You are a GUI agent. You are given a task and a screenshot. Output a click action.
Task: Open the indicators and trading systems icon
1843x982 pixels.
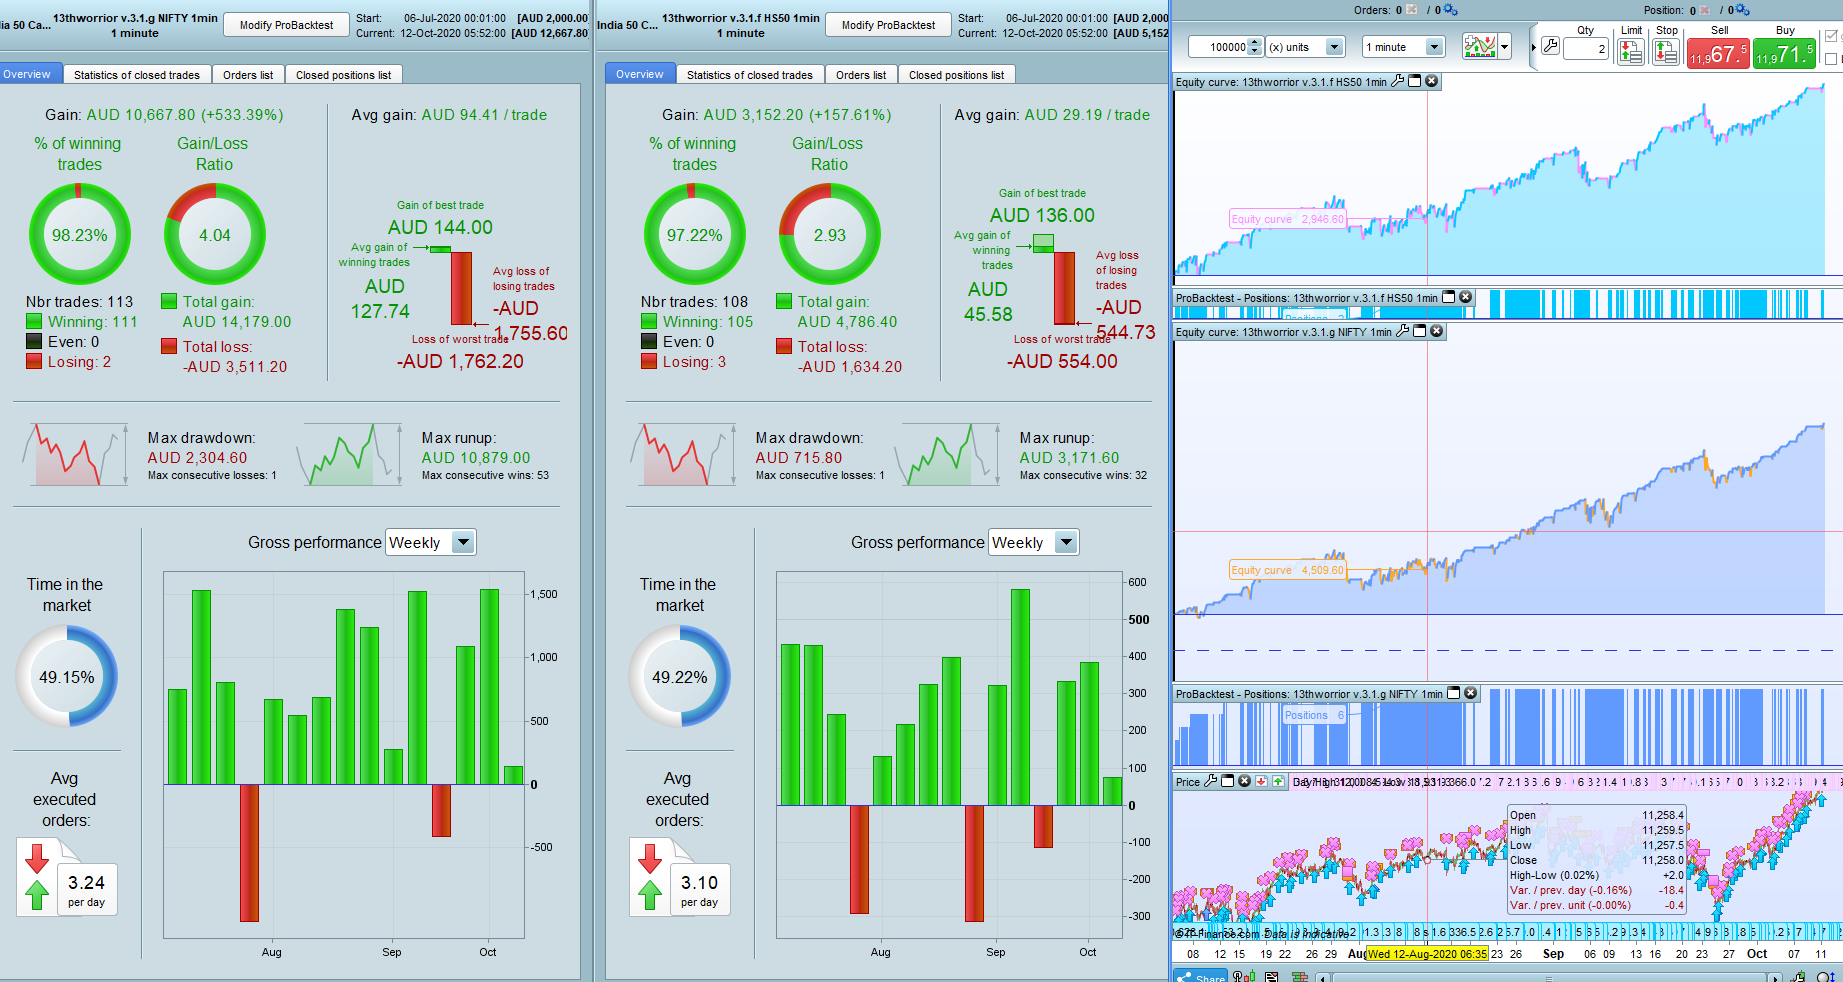pos(1479,46)
